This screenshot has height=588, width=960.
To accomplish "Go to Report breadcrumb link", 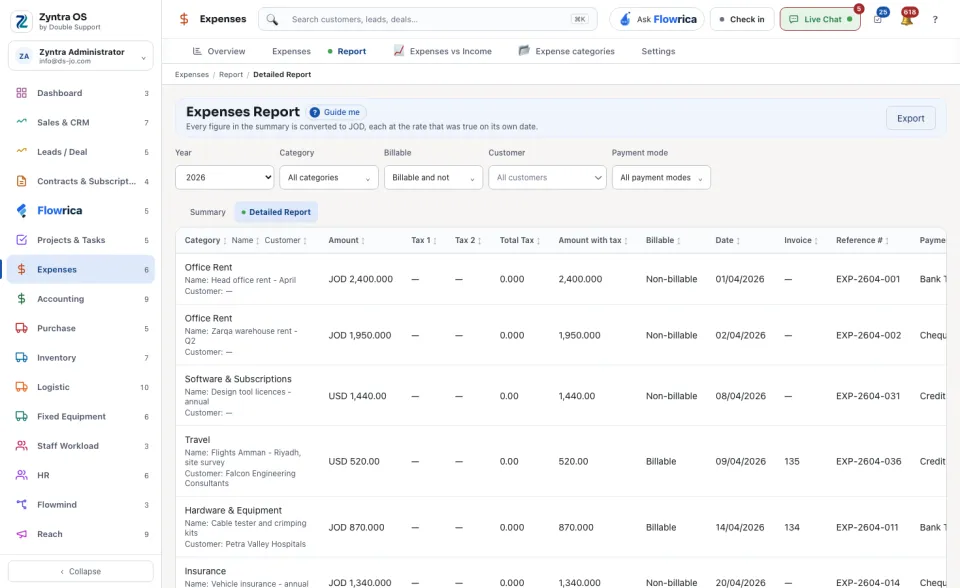I will click(231, 75).
